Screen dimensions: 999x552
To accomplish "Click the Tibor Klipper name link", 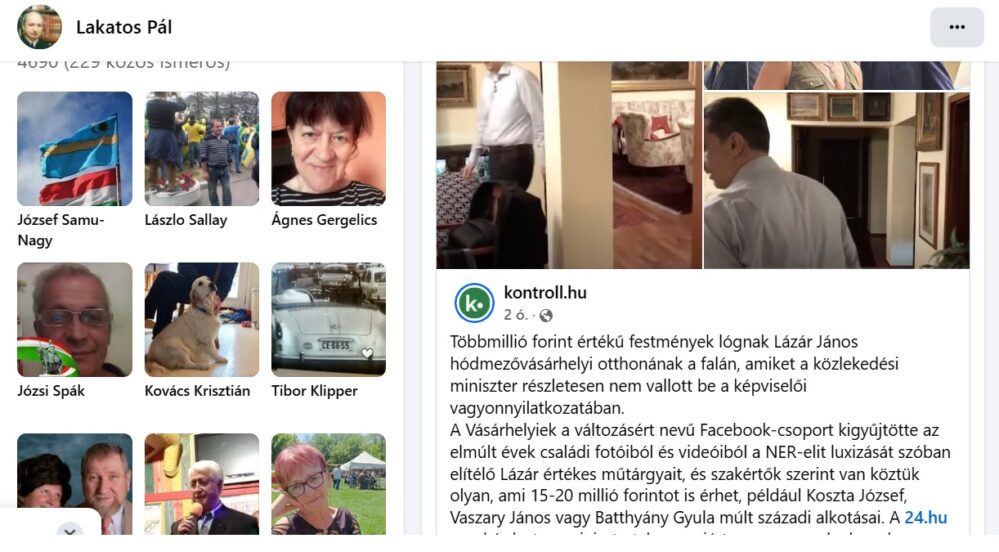I will click(x=314, y=391).
